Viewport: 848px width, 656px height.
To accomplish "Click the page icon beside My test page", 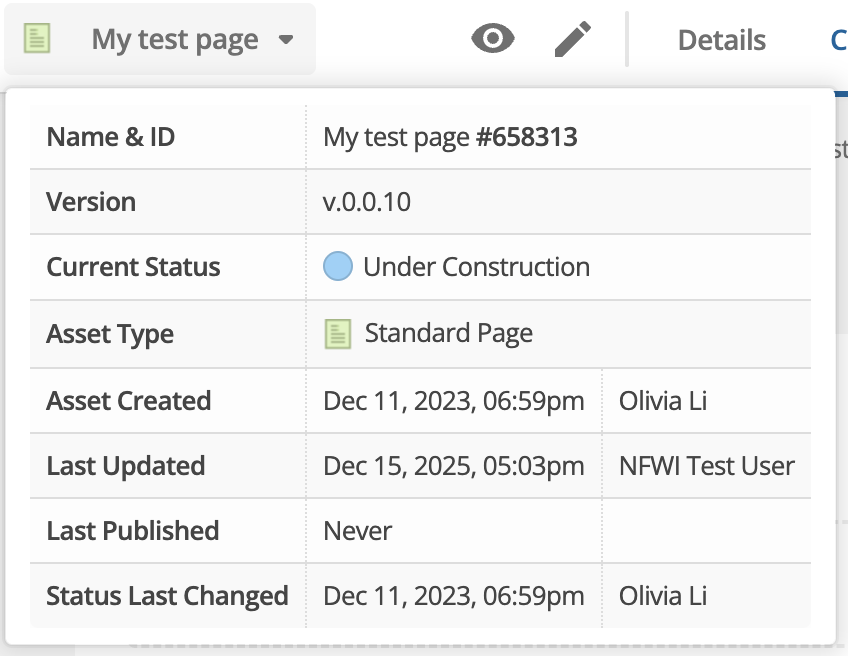I will (x=37, y=38).
